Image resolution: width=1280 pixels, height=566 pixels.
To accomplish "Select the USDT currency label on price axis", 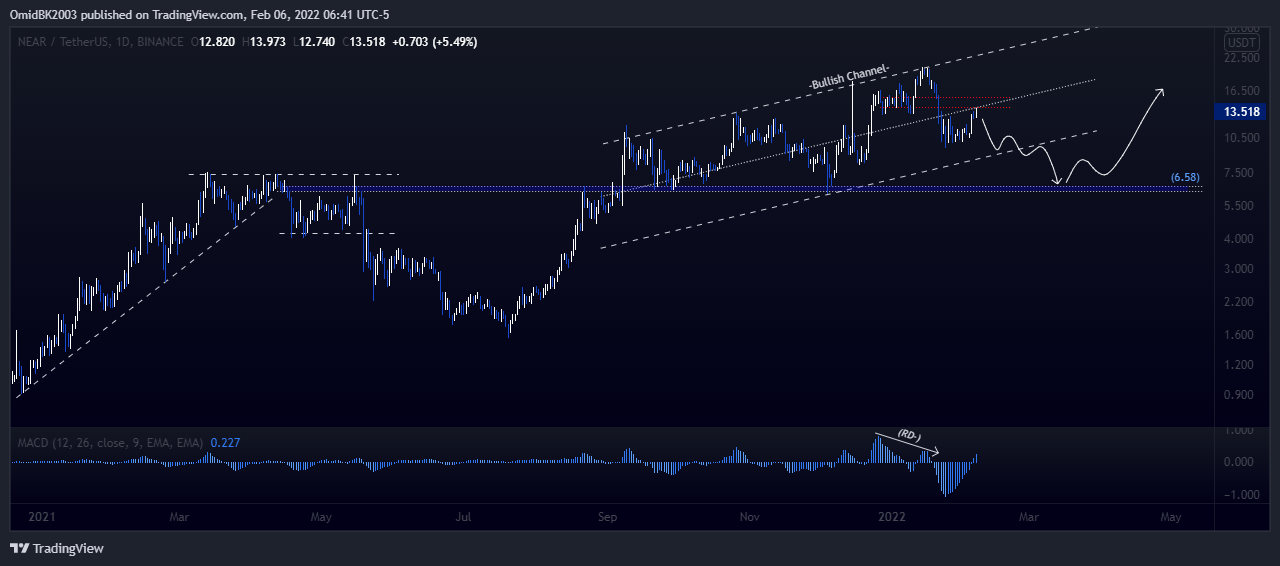I will tap(1243, 43).
